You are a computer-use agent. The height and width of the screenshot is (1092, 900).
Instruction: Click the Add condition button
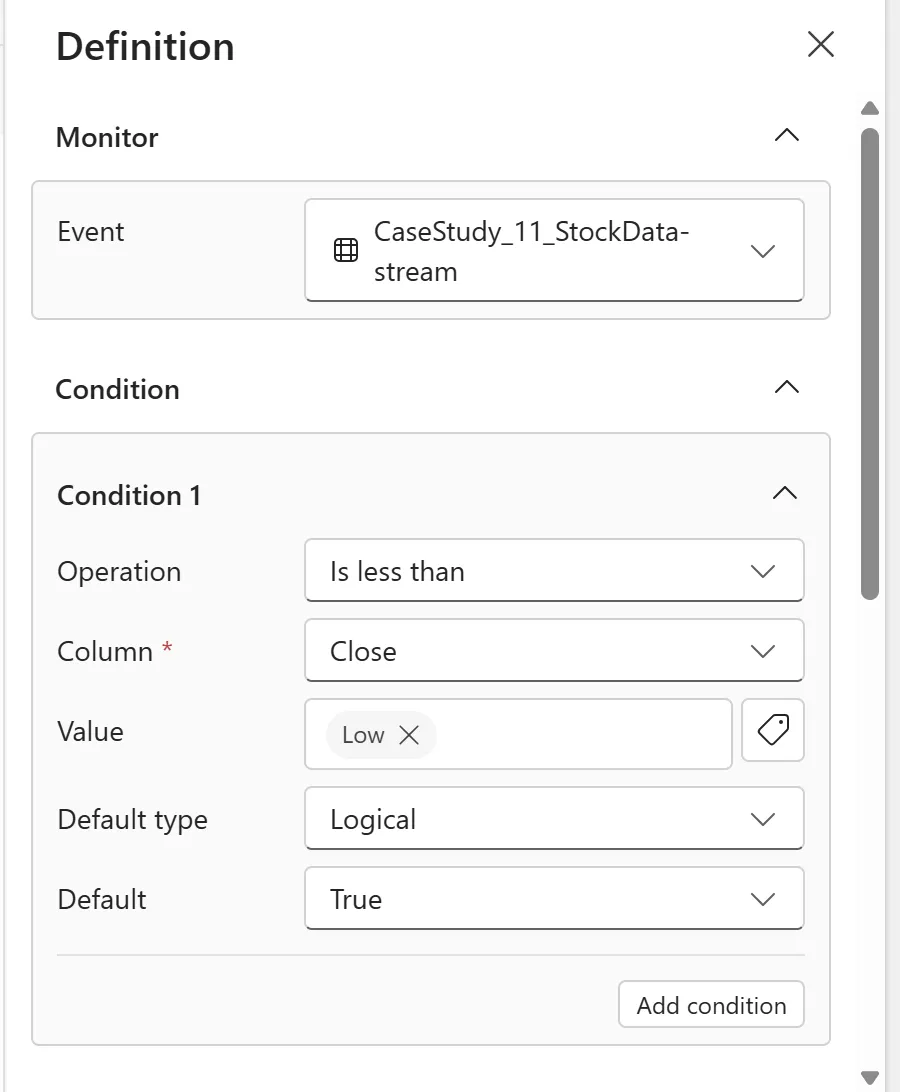tap(711, 1004)
